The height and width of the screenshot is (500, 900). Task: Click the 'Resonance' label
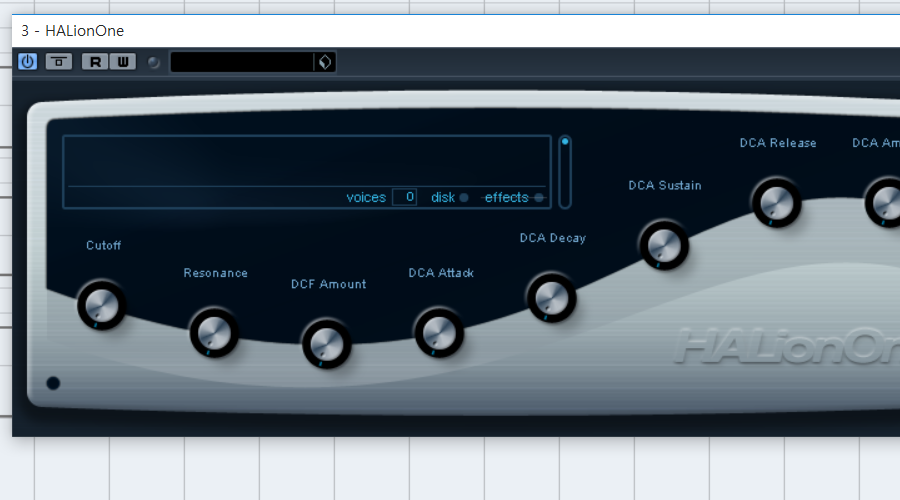pyautogui.click(x=215, y=273)
